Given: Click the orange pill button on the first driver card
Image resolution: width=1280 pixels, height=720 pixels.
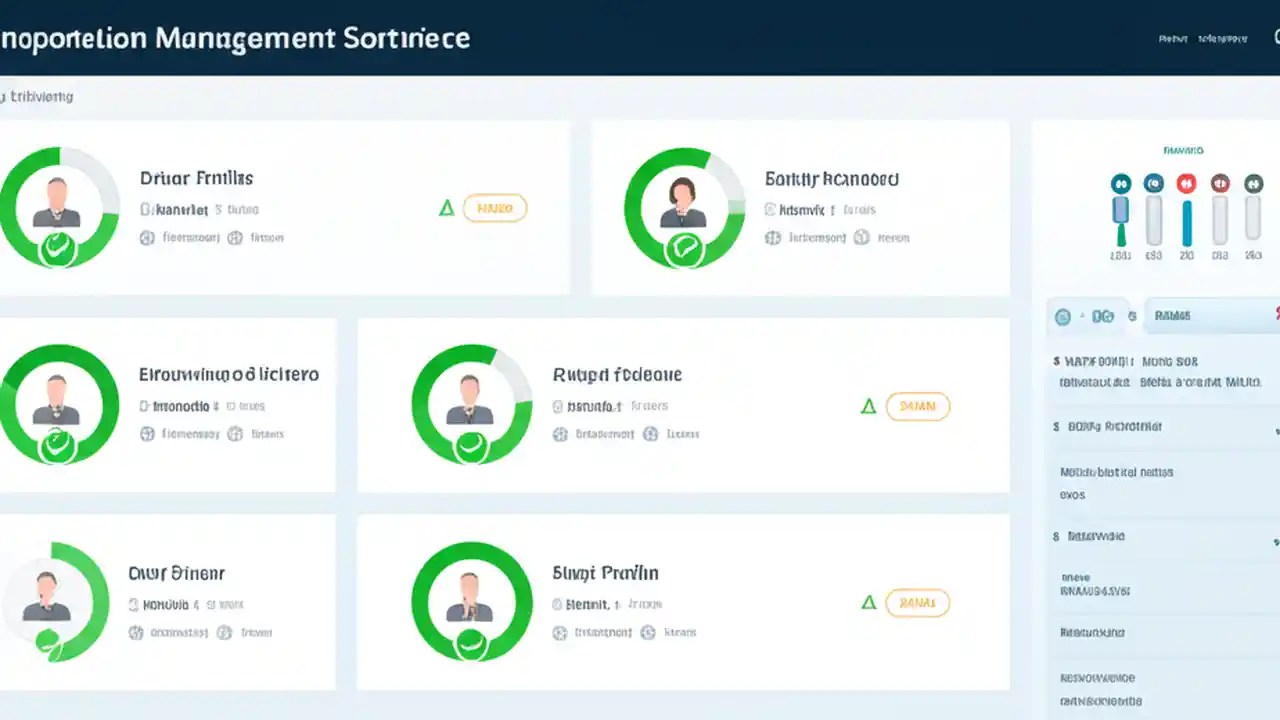Looking at the screenshot, I should click(x=495, y=208).
